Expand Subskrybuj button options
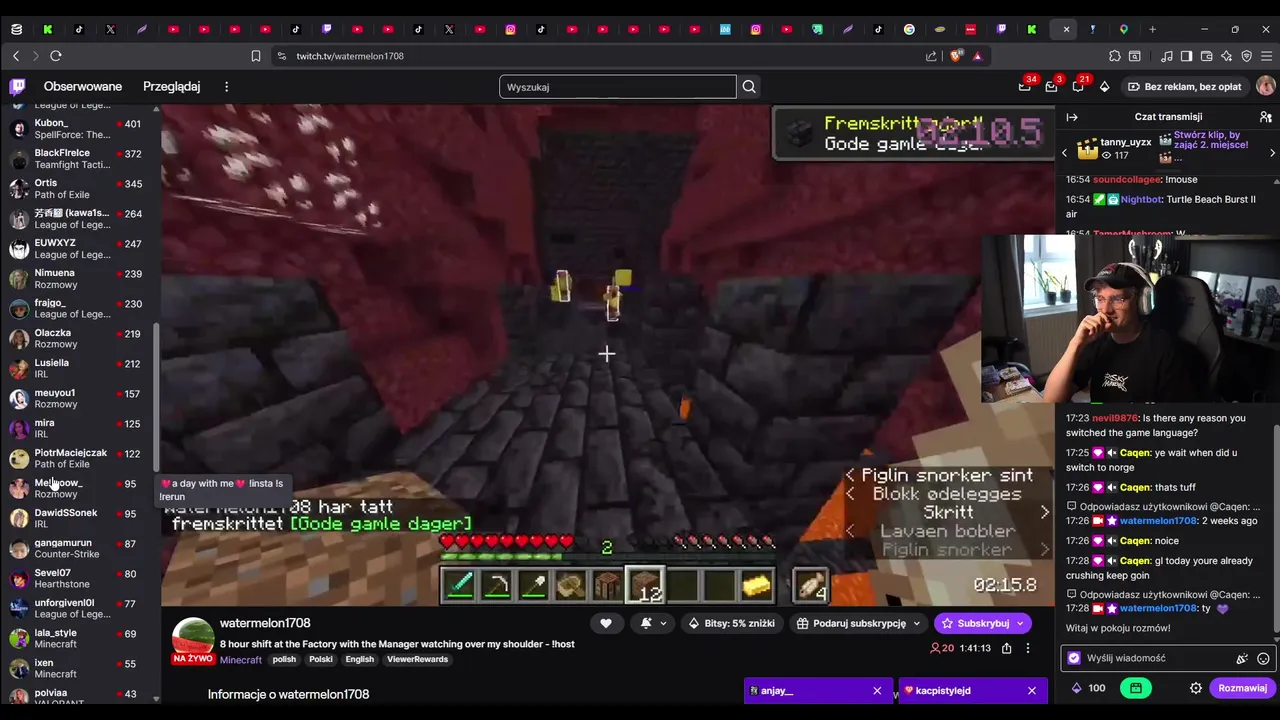Viewport: 1280px width, 720px height. coord(1020,623)
